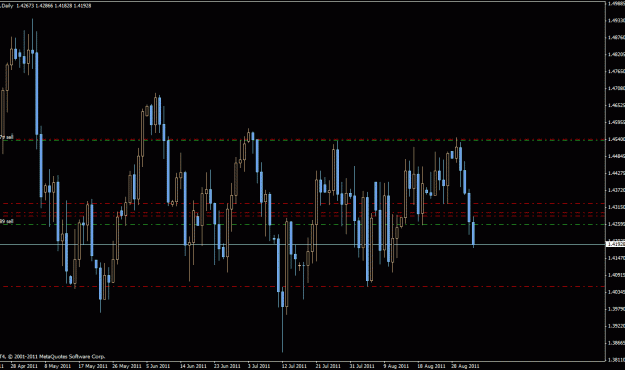Image resolution: width=625 pixels, height=370 pixels.
Task: Click the '12 Jul 2011' date label
Action: 294,366
